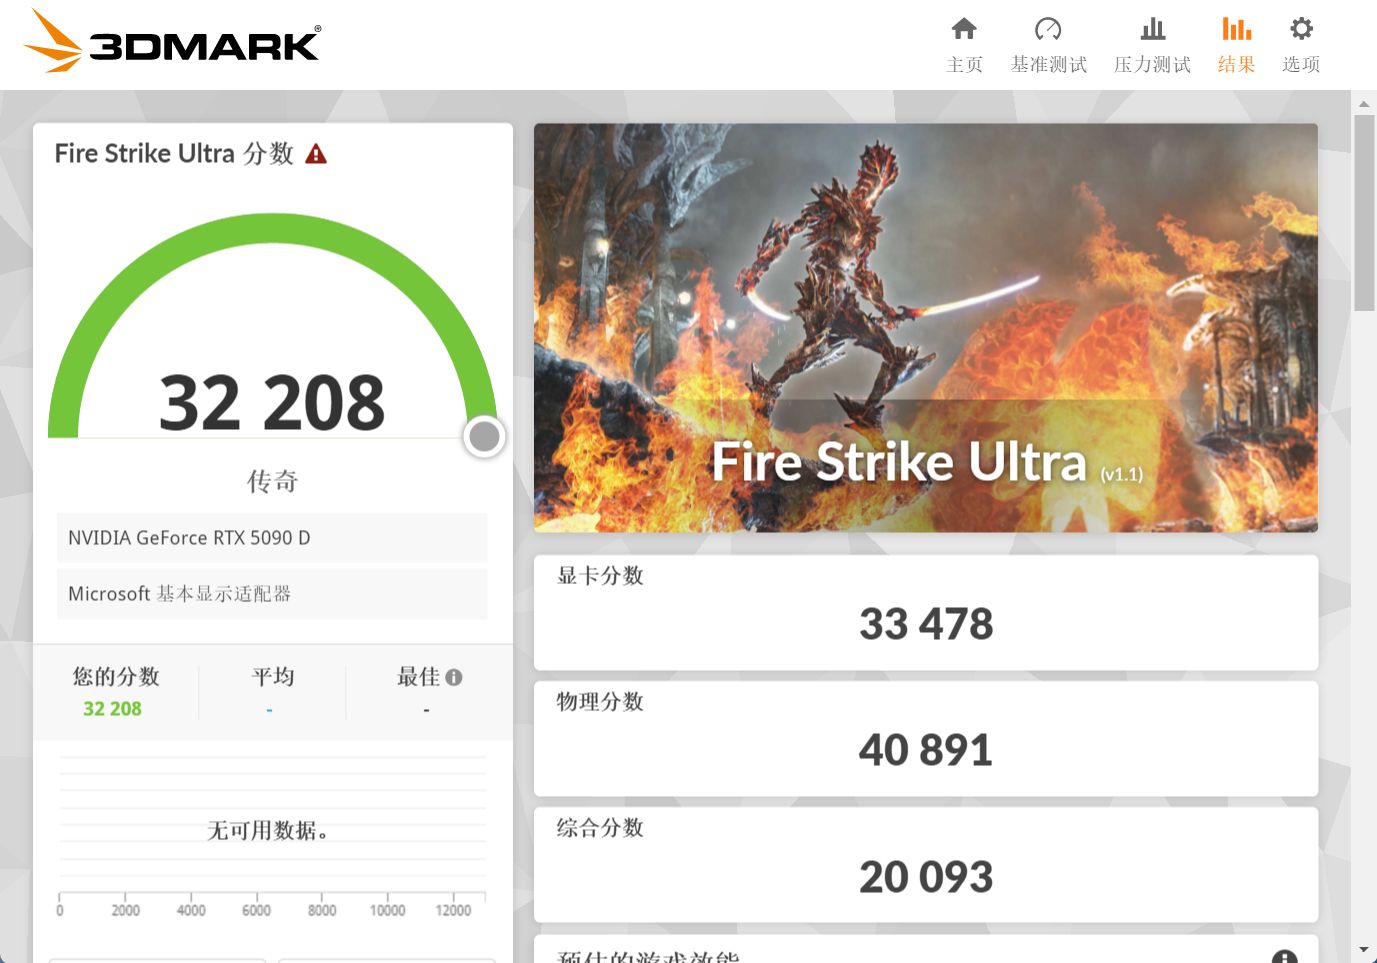The height and width of the screenshot is (963, 1377).
Task: Open the 物理分数 40 891 card
Action: tap(926, 738)
